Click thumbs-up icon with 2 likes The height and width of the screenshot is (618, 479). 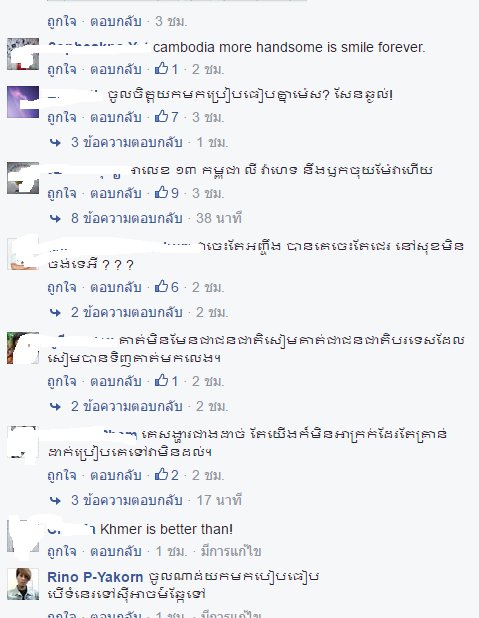[x=161, y=475]
